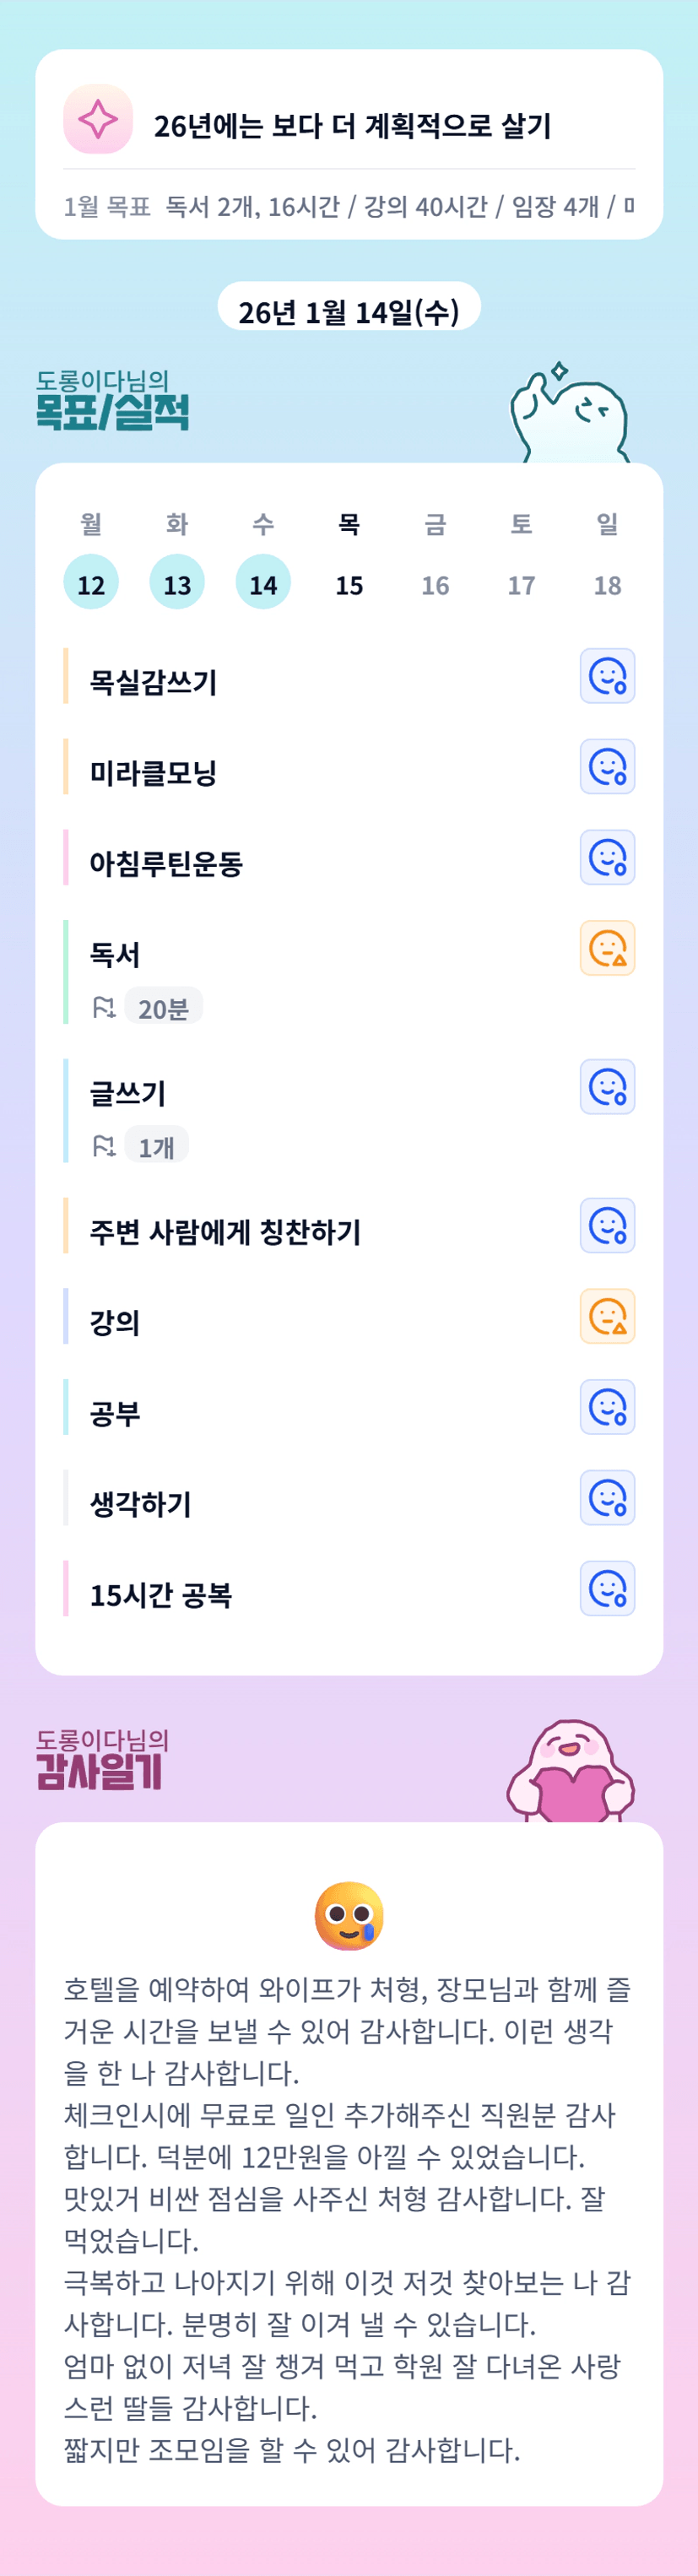Click the 26년 1월 14일(수) date pill
This screenshot has height=2576, width=698.
coord(349,310)
